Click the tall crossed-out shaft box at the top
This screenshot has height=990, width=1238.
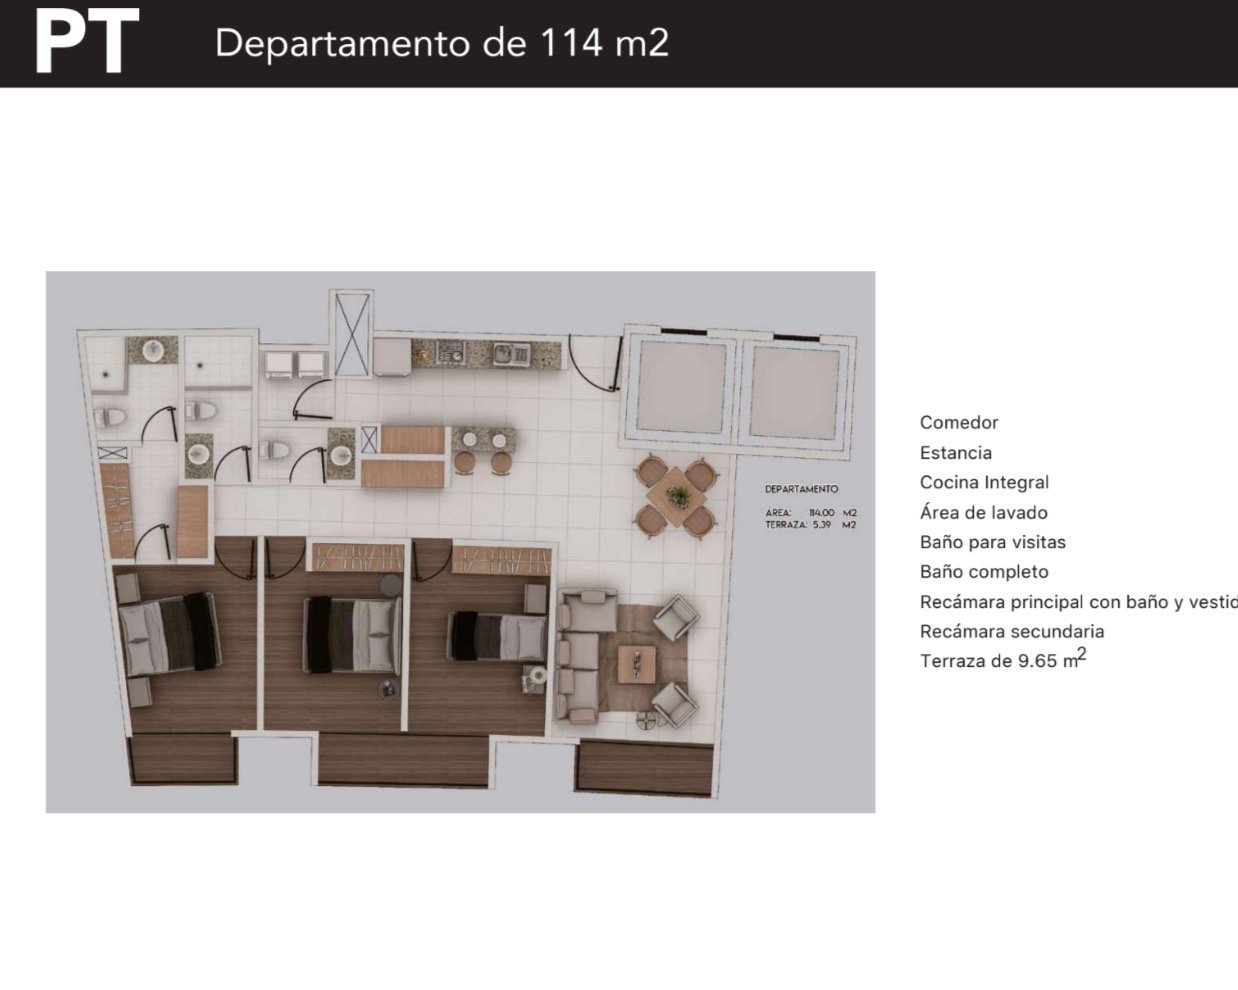(353, 333)
